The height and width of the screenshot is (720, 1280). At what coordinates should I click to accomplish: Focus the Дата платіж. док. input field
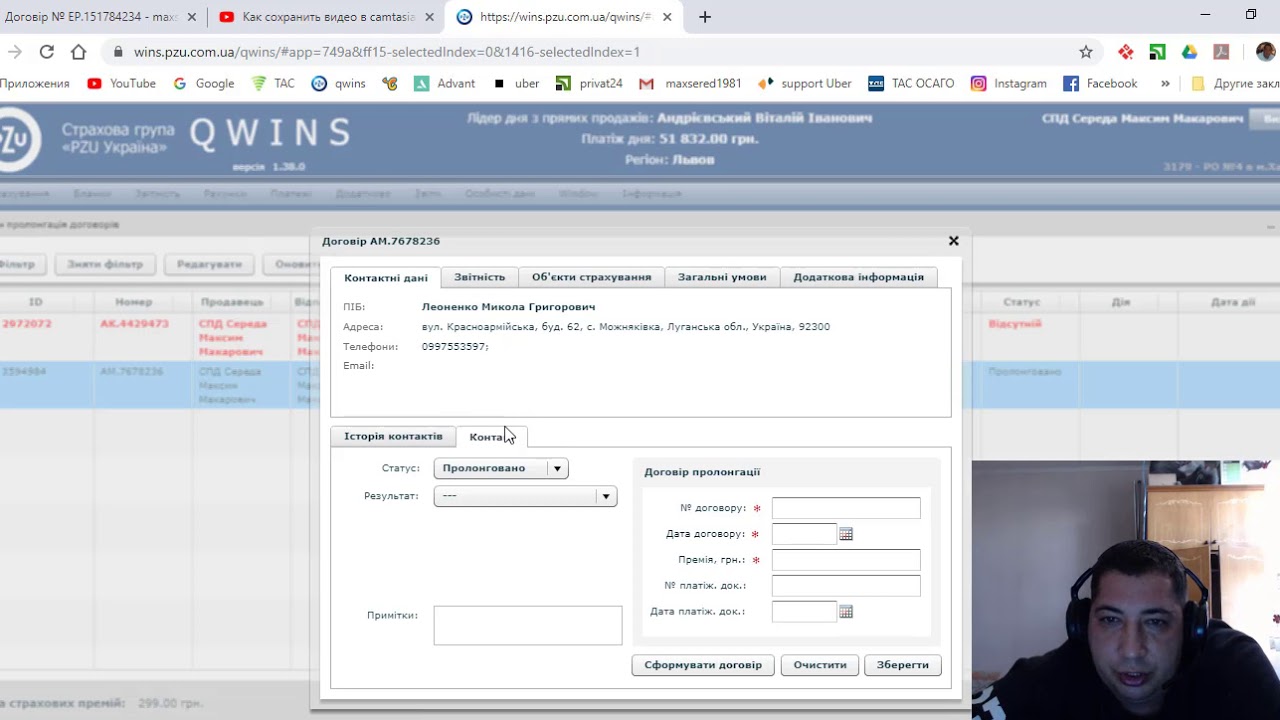[x=804, y=611]
